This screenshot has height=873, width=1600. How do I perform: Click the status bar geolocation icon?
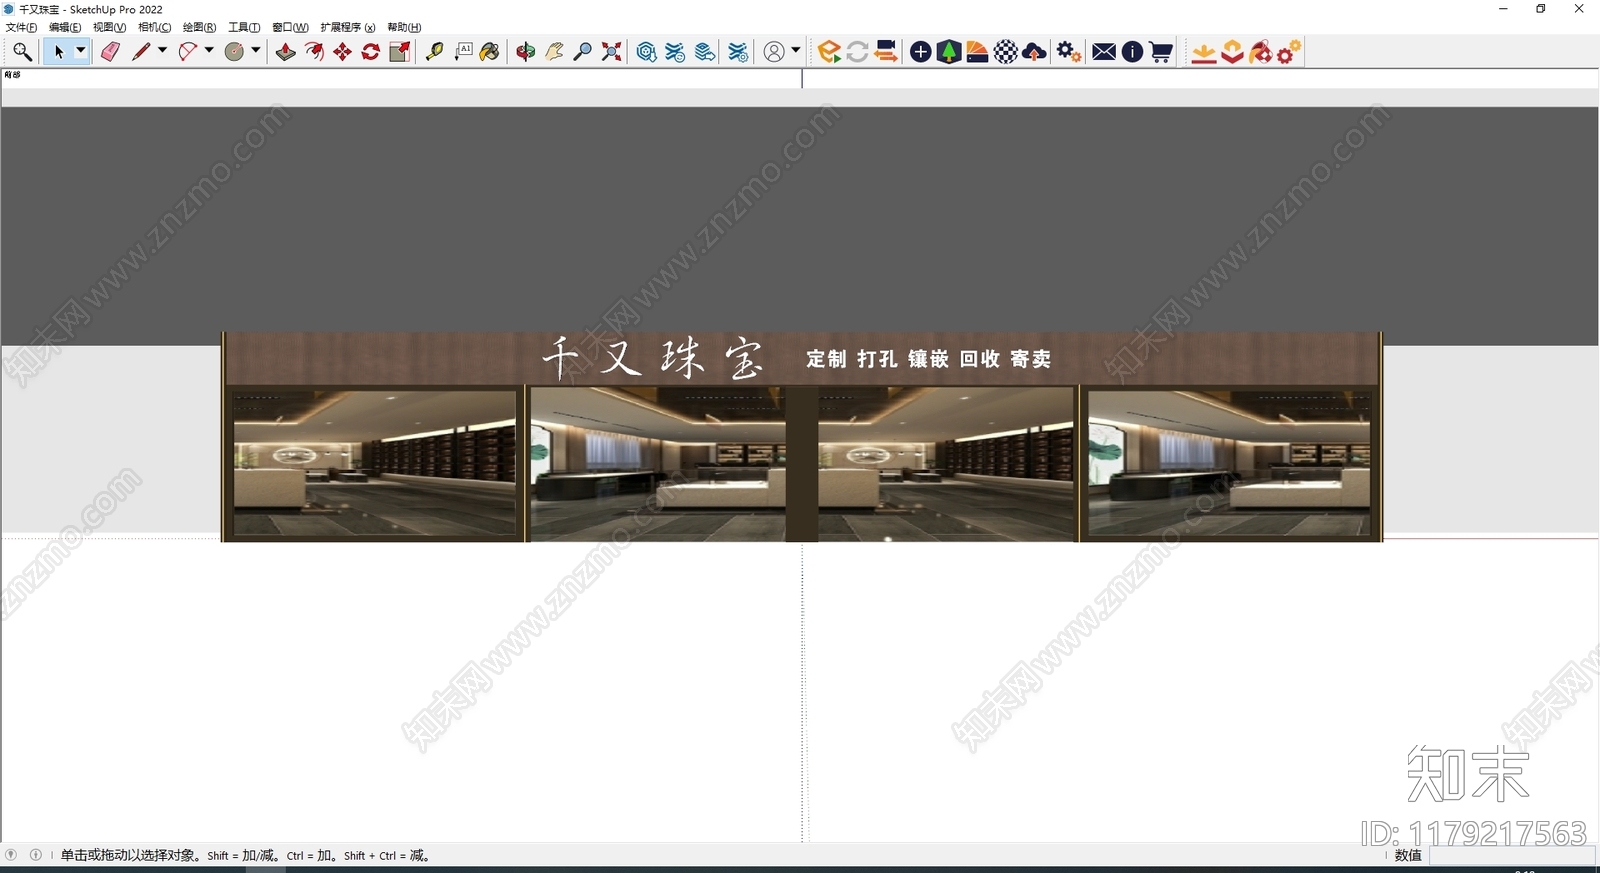[11, 855]
